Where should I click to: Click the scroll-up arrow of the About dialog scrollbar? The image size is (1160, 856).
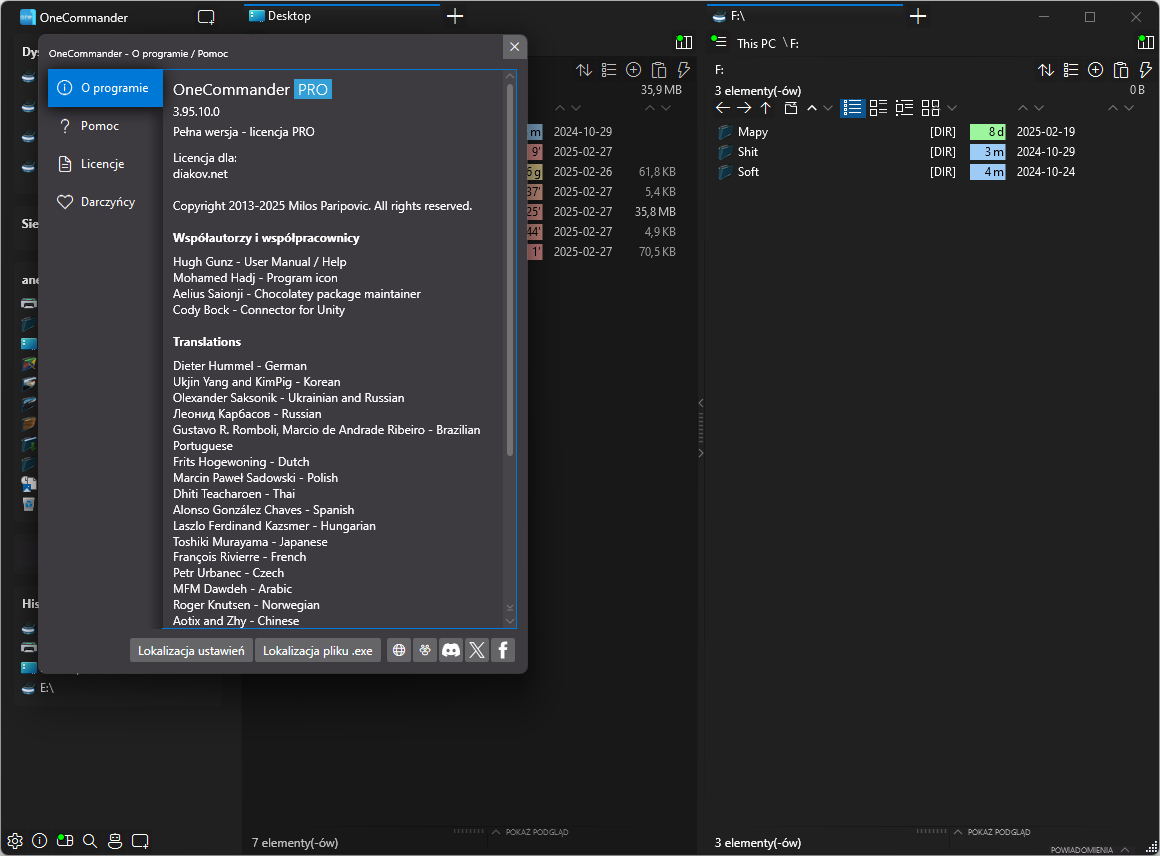tap(509, 75)
